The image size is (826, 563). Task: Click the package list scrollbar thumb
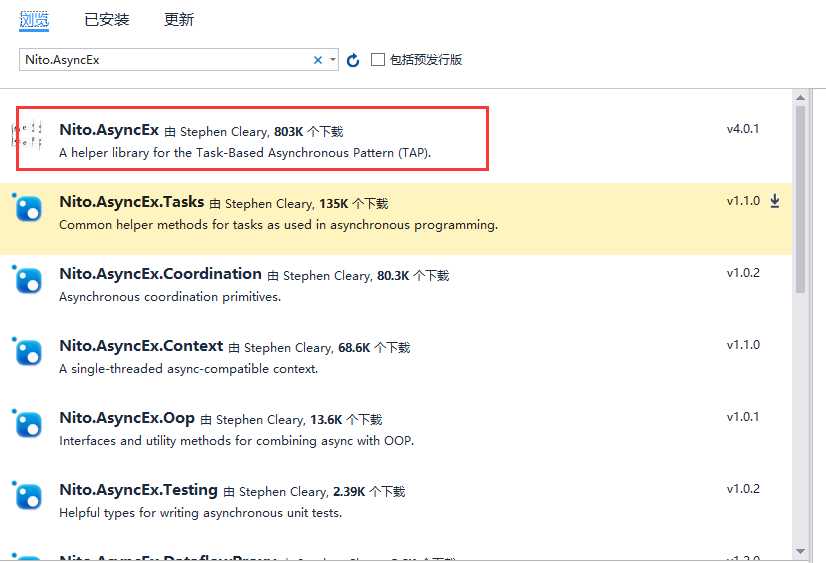800,199
